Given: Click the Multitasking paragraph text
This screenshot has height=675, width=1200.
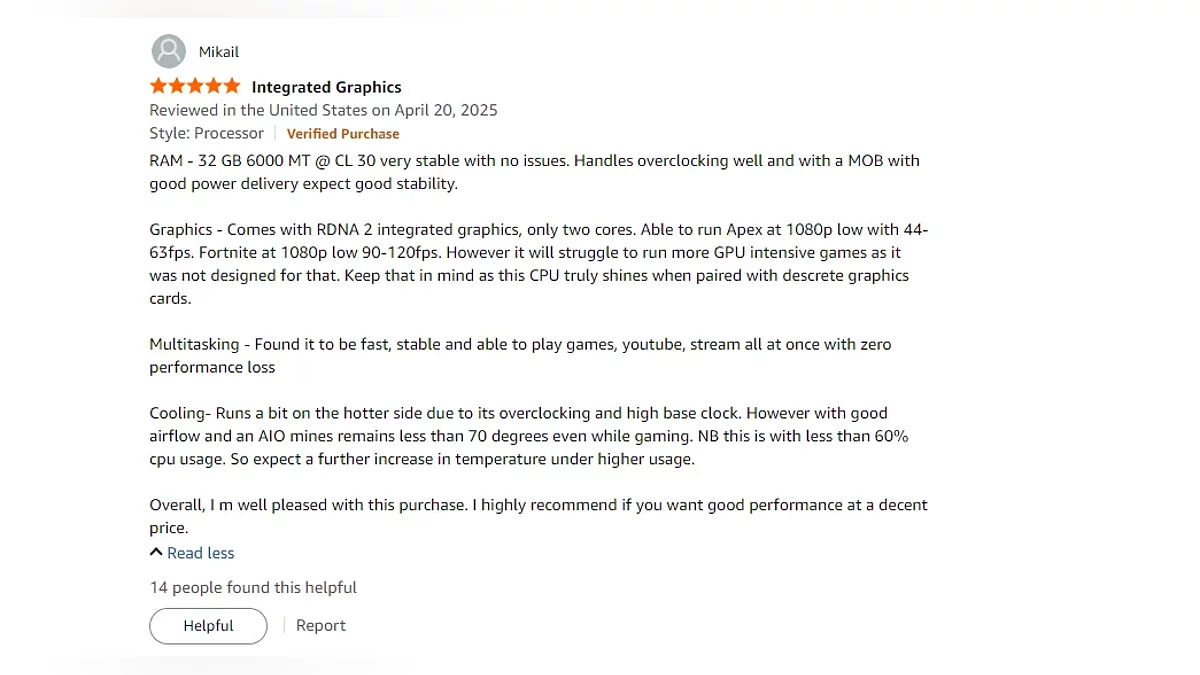Looking at the screenshot, I should pos(520,355).
